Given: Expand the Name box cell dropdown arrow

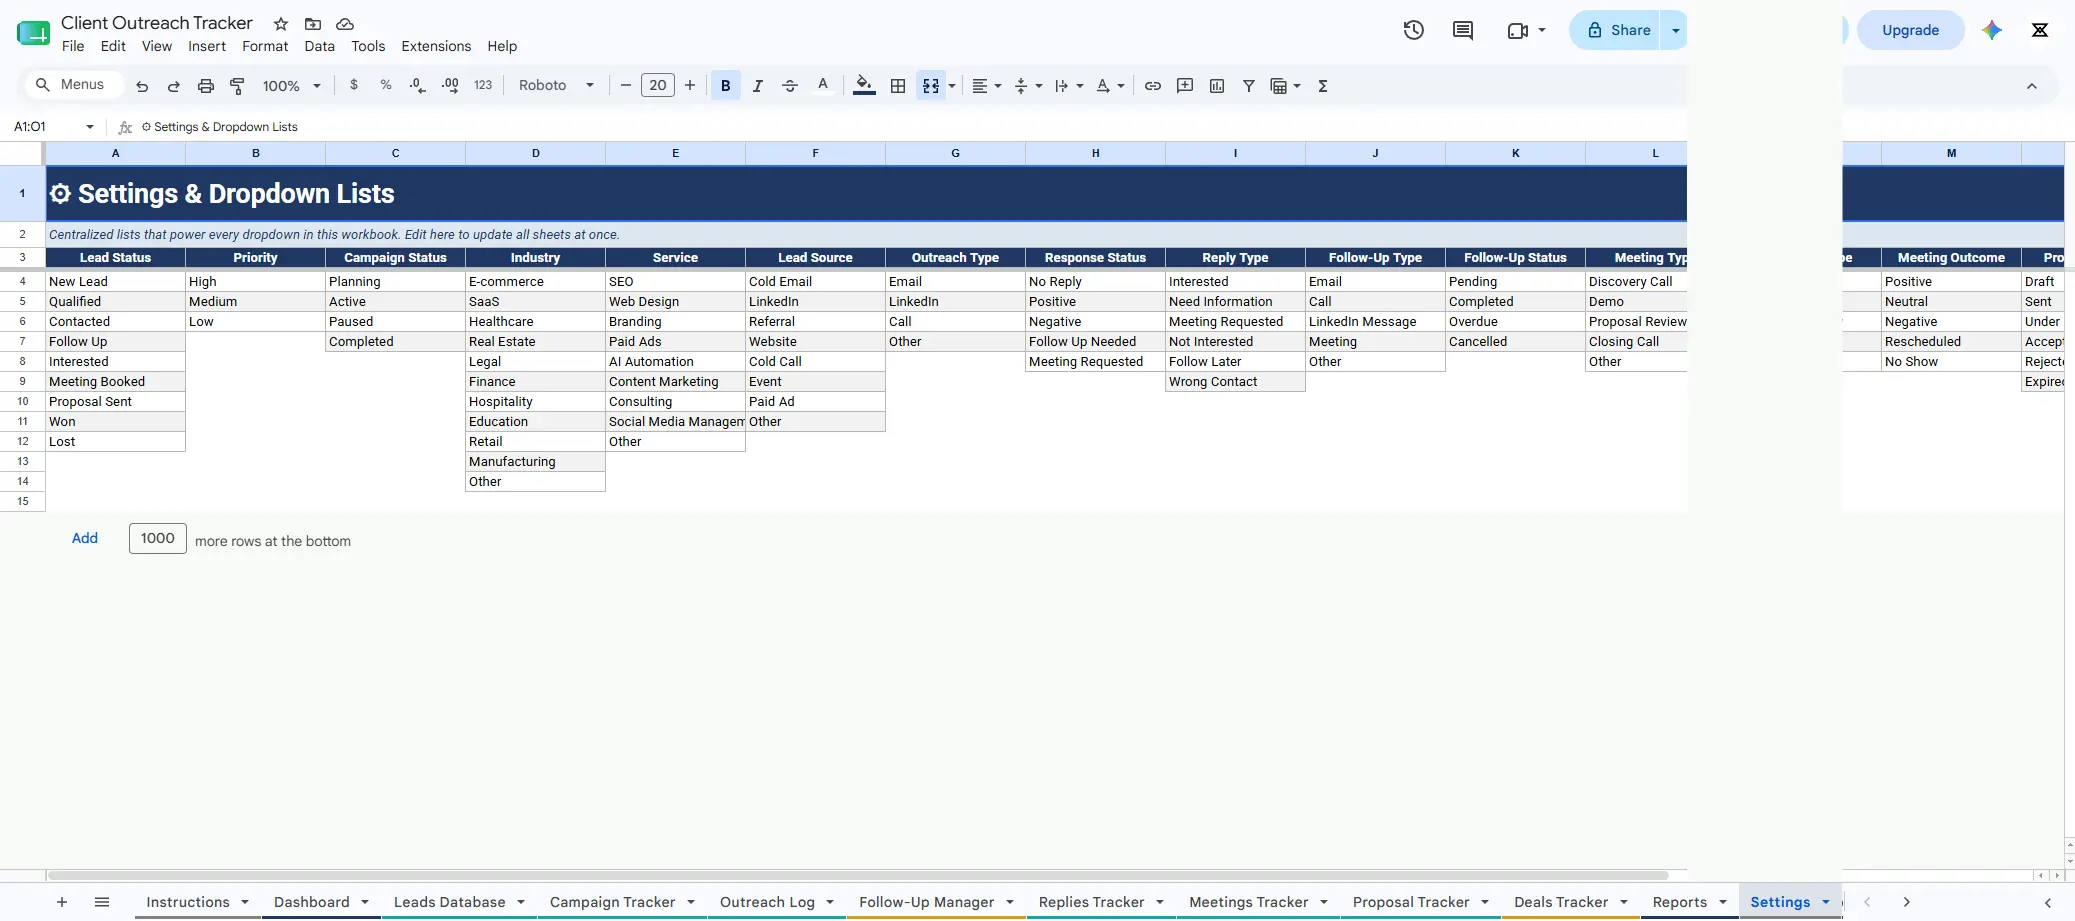Looking at the screenshot, I should coord(90,127).
